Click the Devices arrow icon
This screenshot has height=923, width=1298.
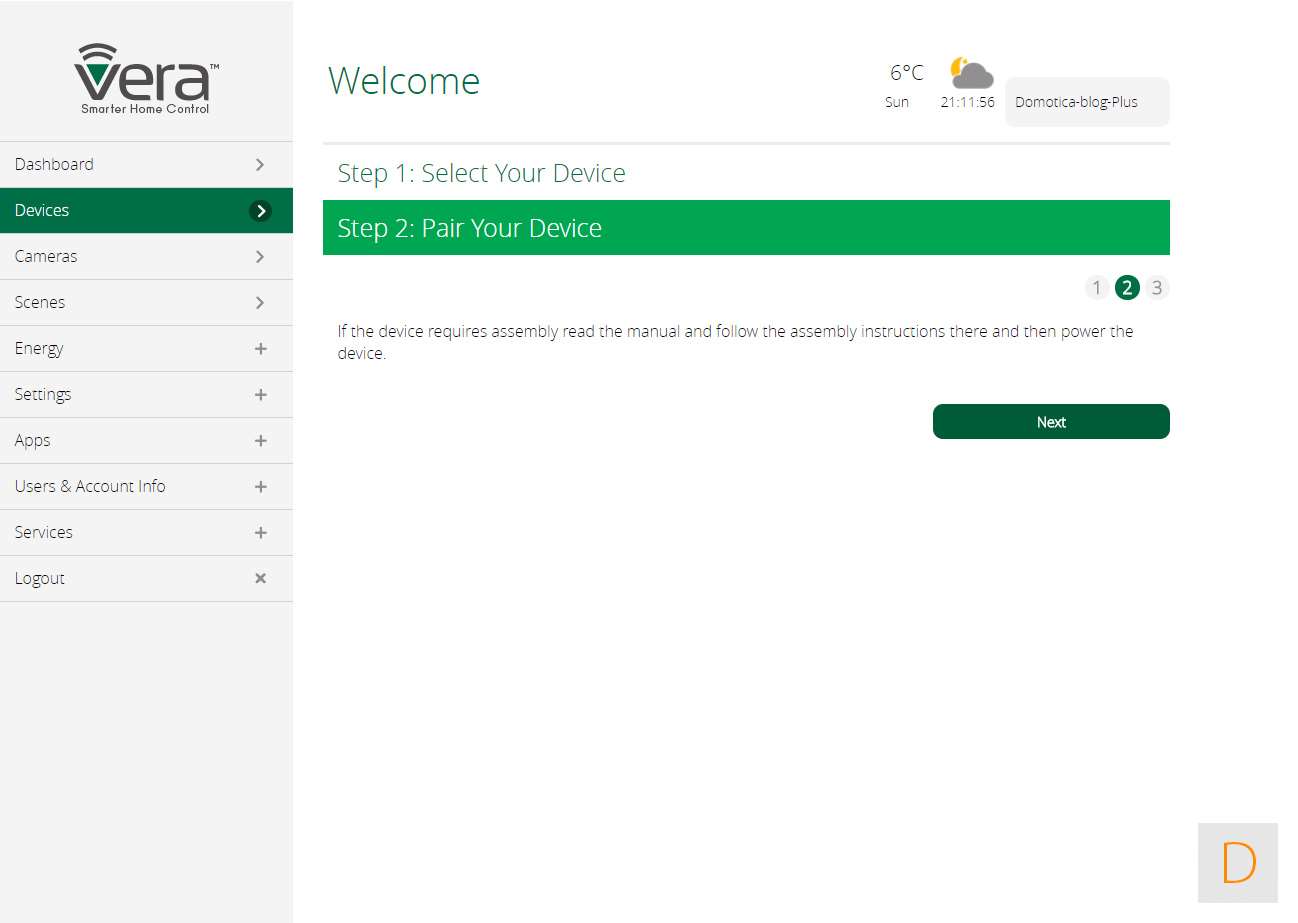click(260, 211)
